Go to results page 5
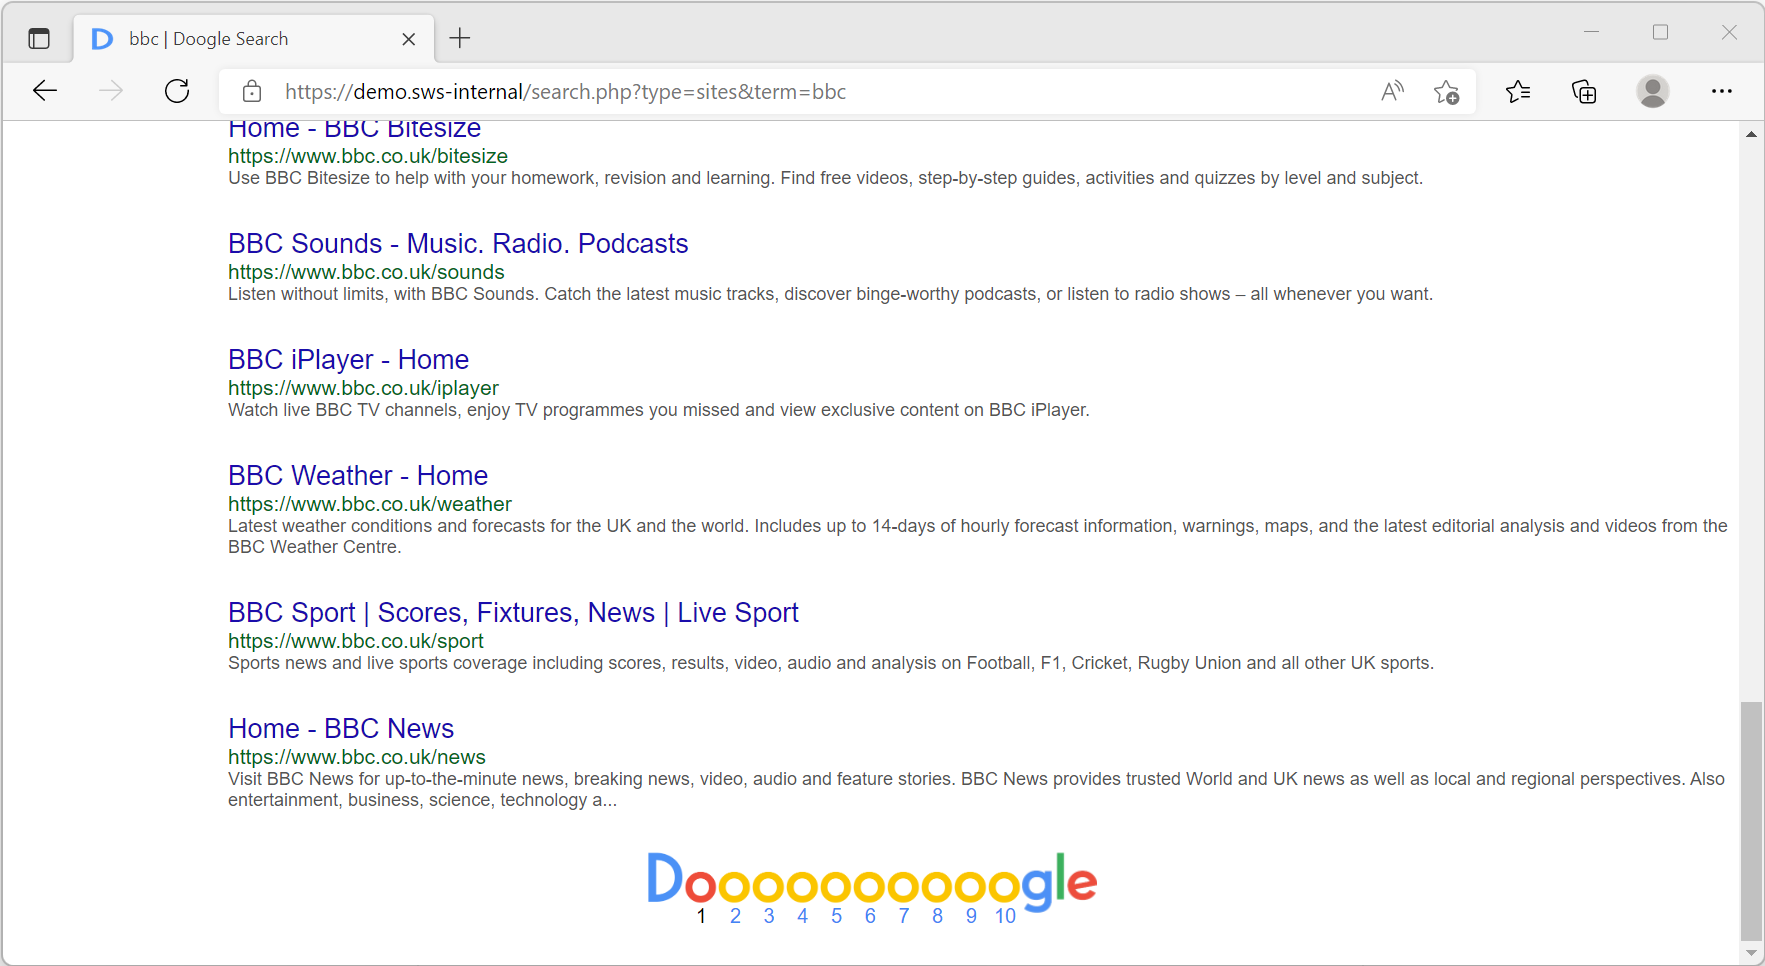This screenshot has width=1765, height=966. tap(836, 916)
